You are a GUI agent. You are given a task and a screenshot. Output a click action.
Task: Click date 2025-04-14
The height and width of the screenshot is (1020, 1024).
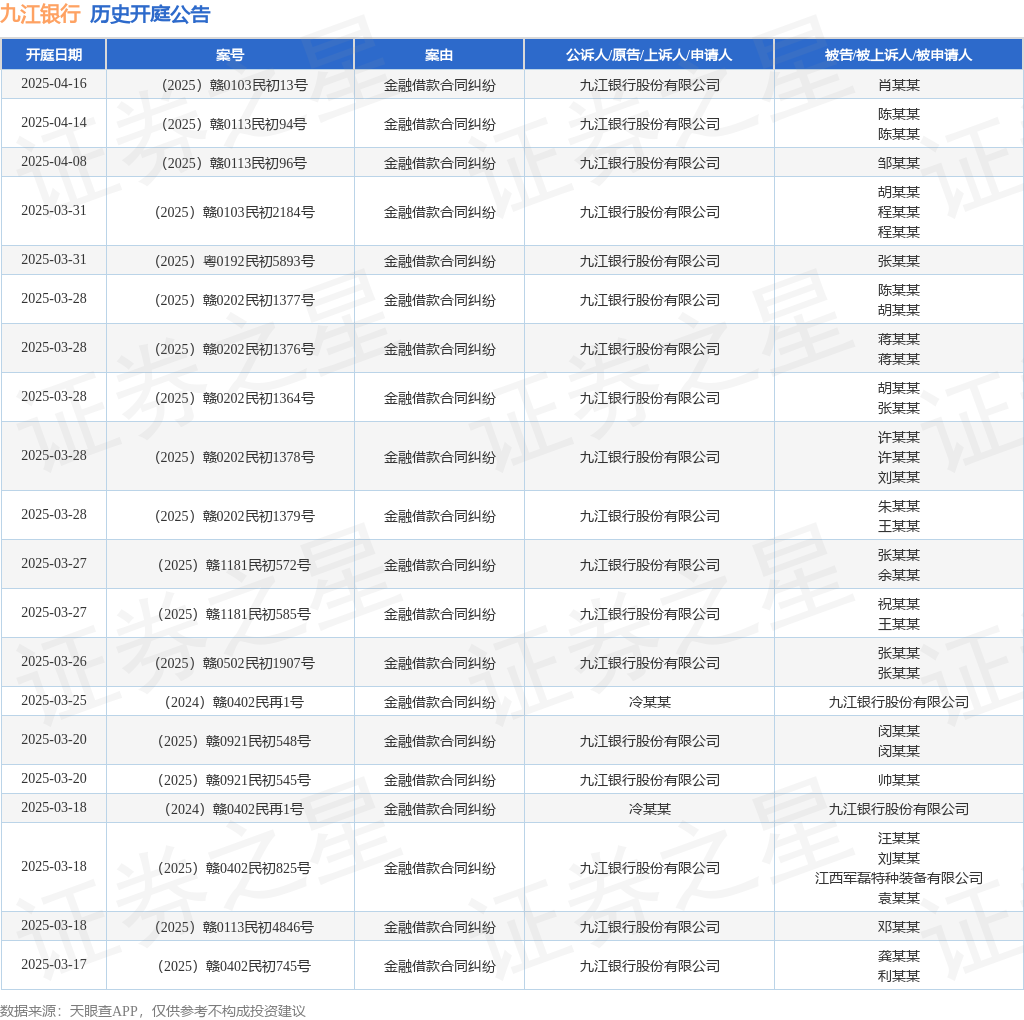tap(54, 123)
